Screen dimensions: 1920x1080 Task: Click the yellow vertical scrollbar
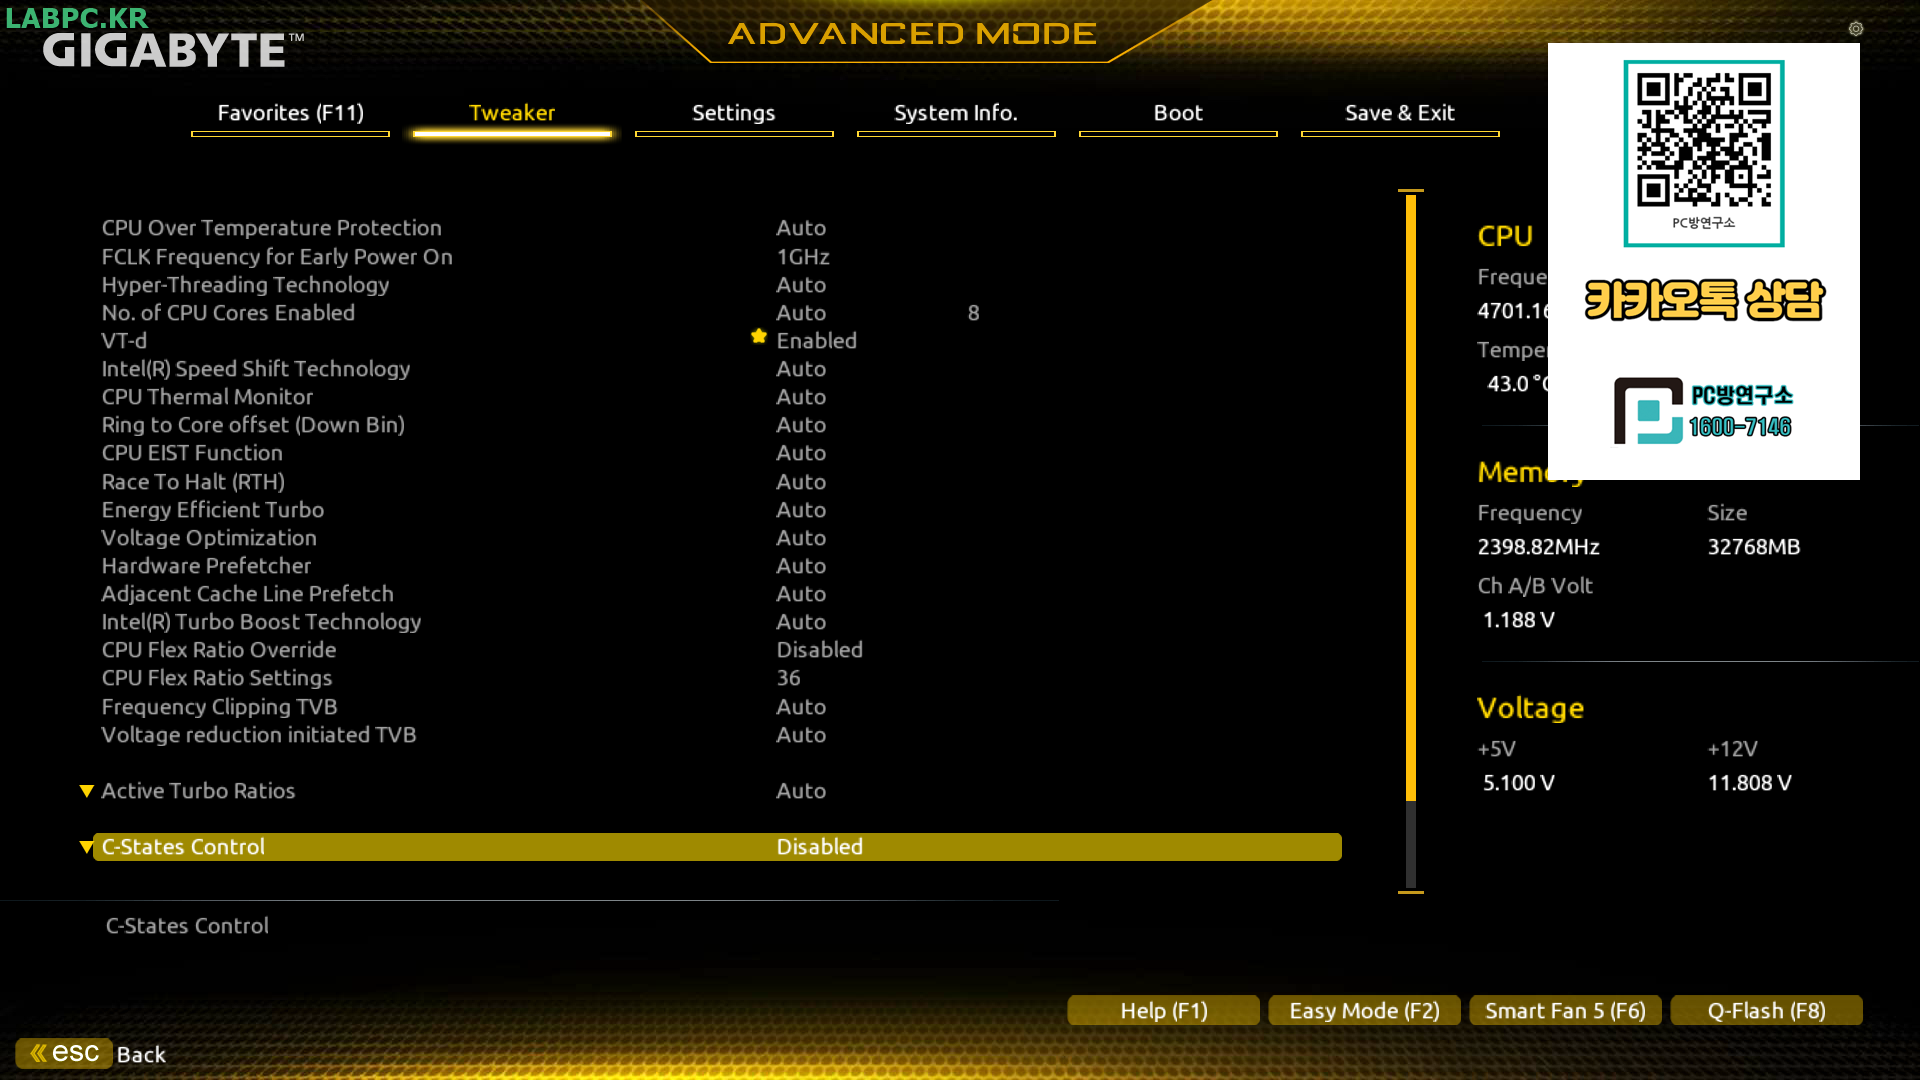coord(1410,500)
